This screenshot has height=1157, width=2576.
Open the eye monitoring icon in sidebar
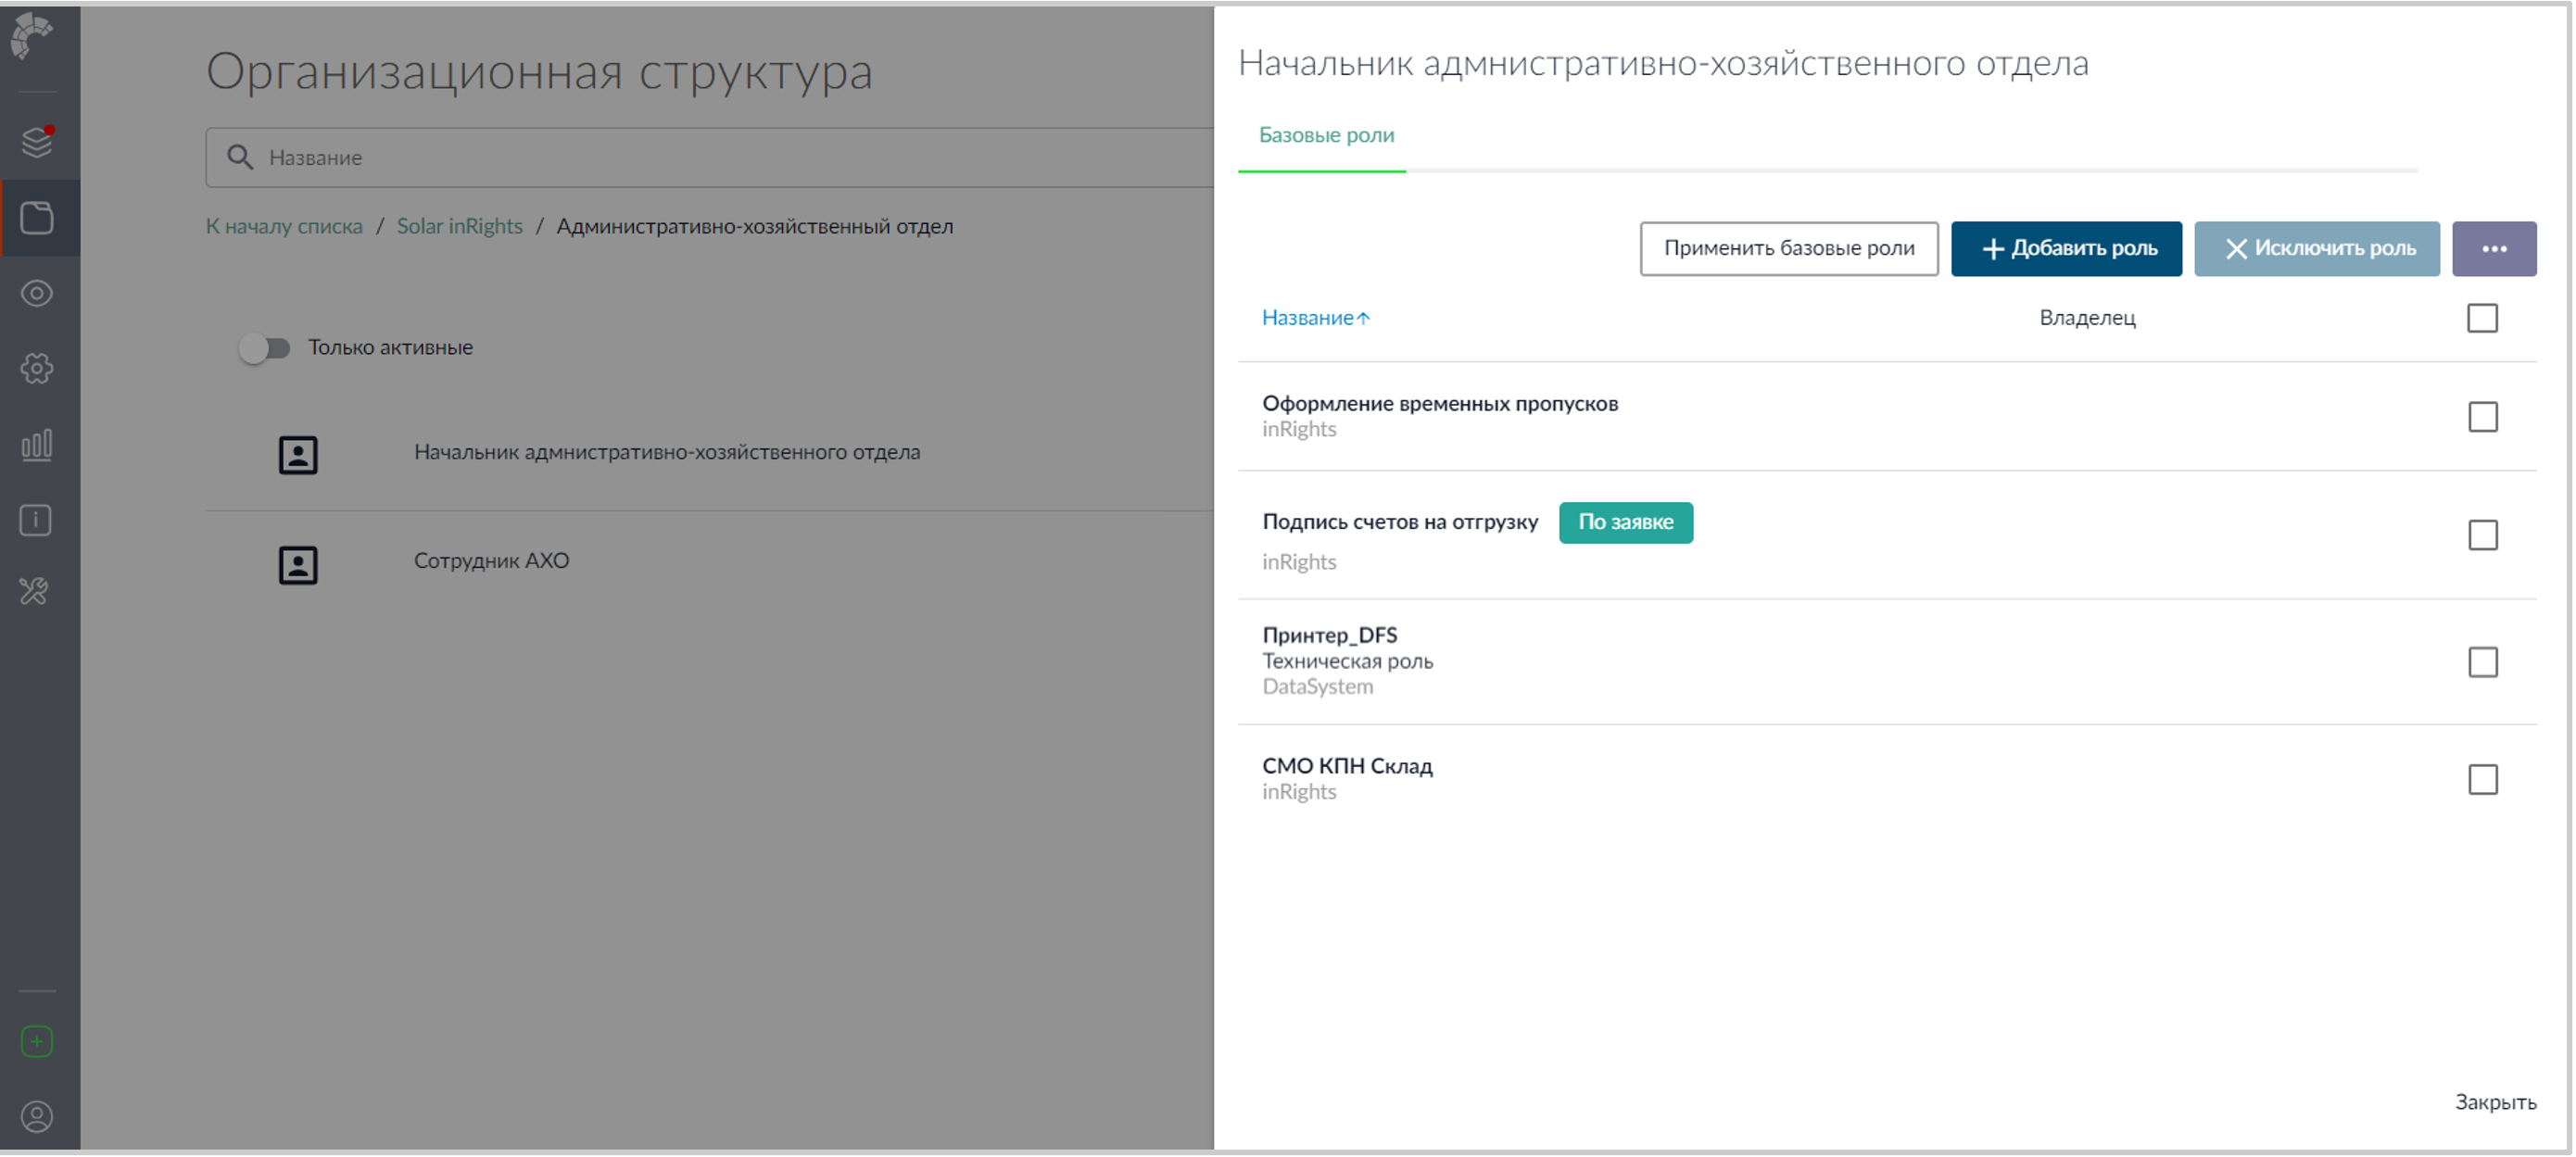[37, 293]
